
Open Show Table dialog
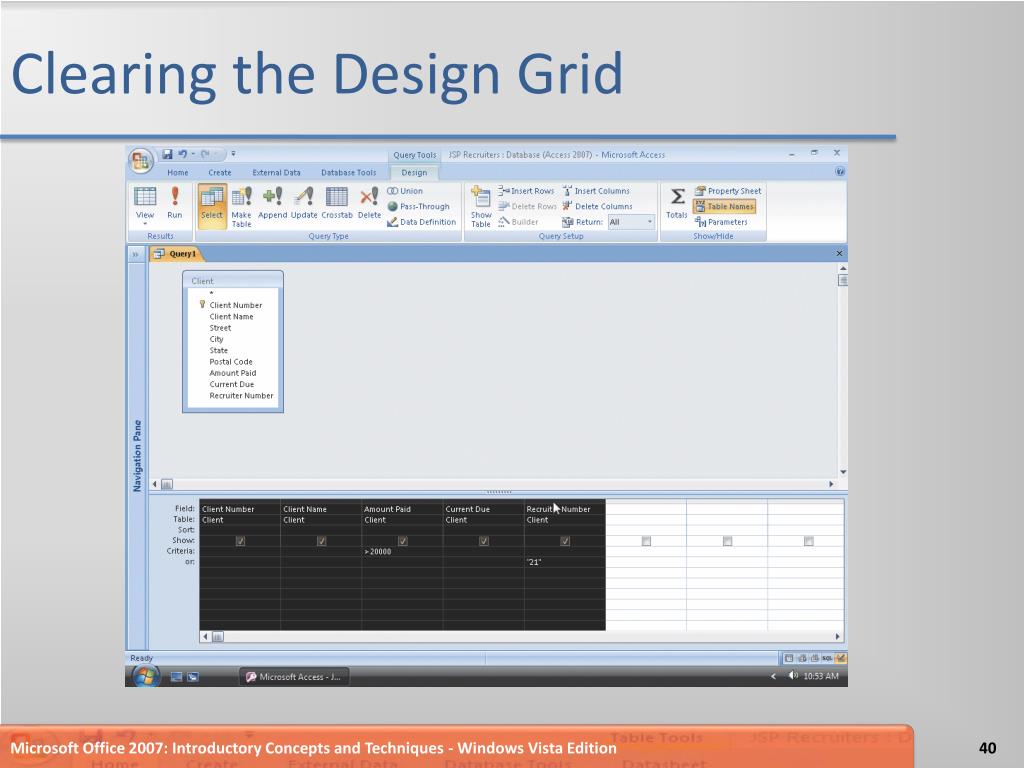pos(481,206)
